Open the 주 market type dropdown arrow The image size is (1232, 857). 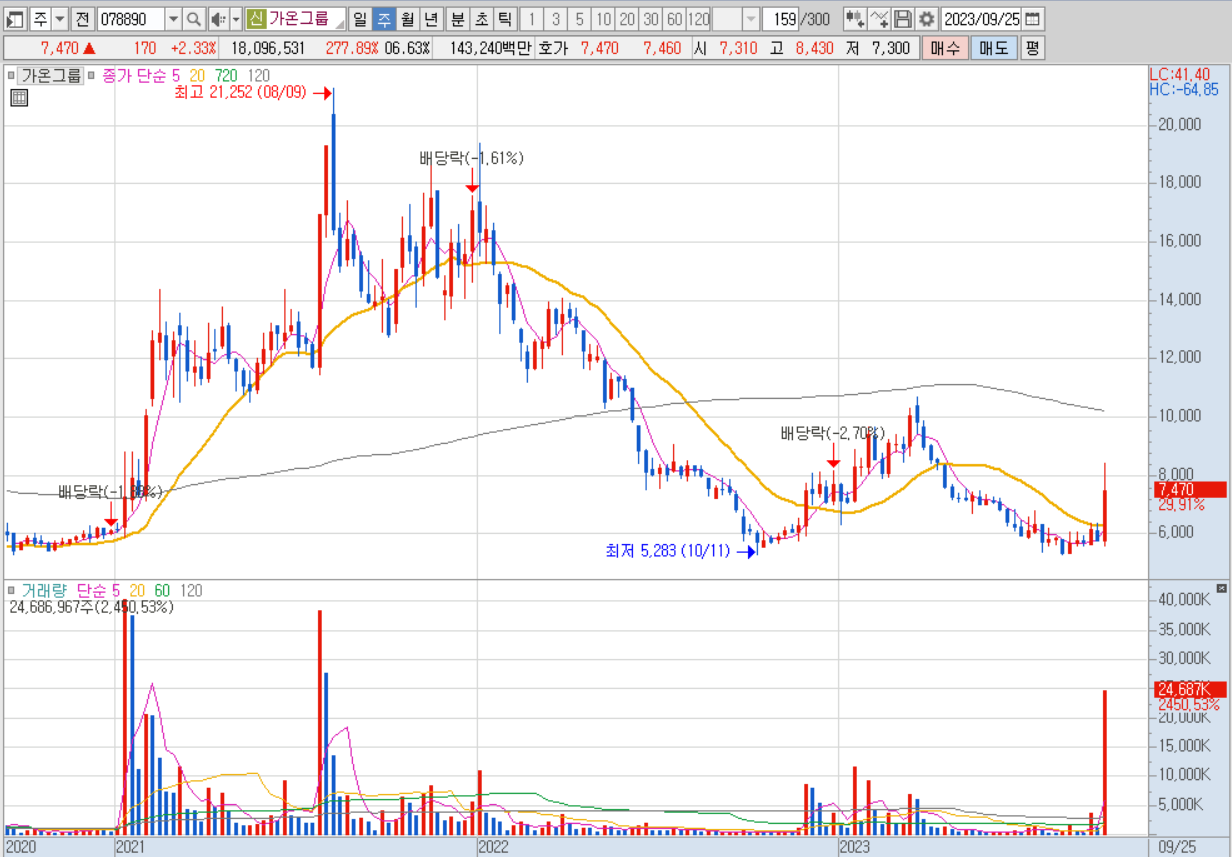click(59, 19)
